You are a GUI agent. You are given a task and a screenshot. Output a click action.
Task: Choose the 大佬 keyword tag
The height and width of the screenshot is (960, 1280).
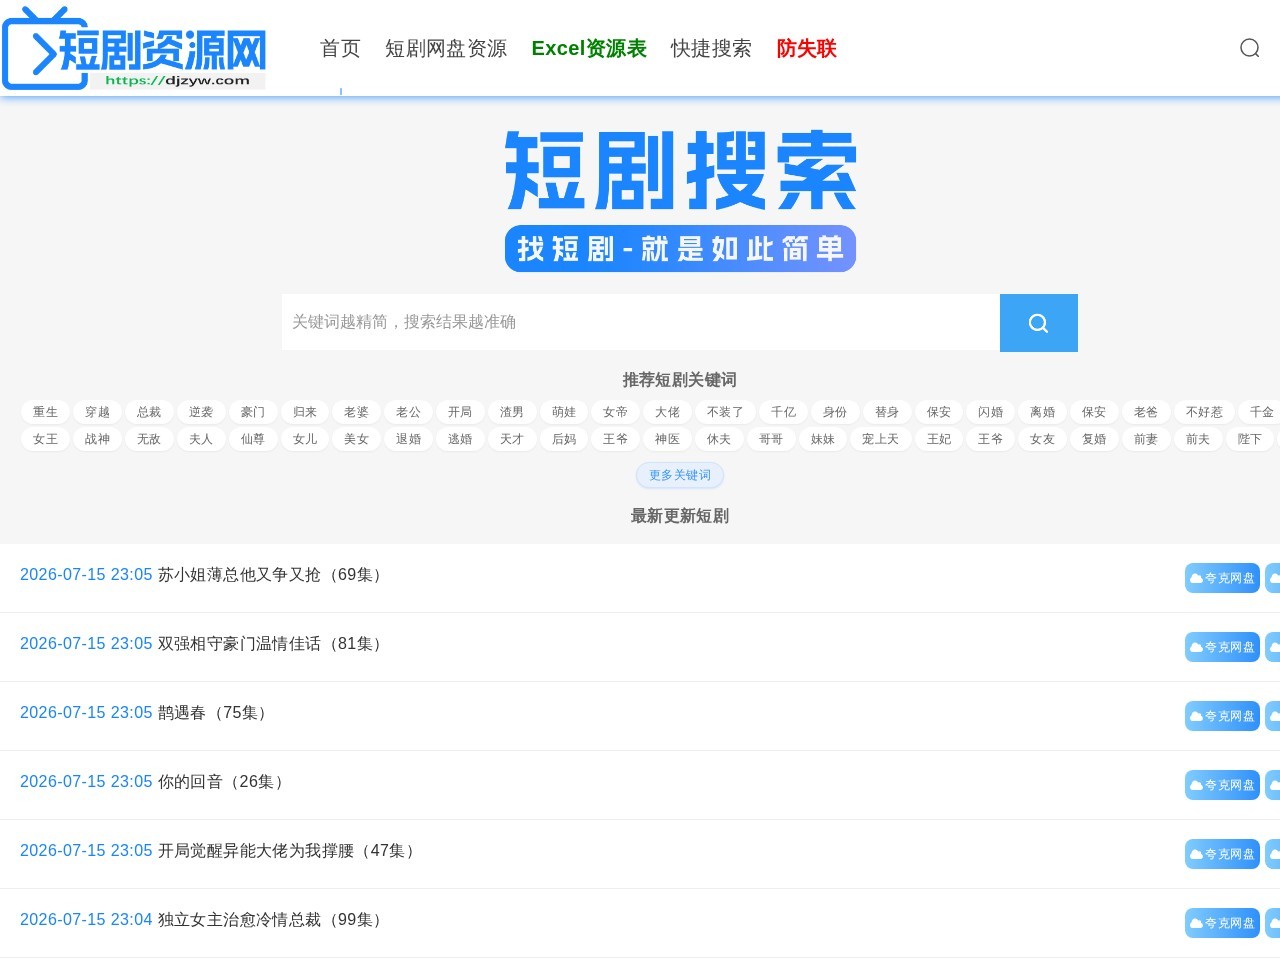pyautogui.click(x=667, y=412)
